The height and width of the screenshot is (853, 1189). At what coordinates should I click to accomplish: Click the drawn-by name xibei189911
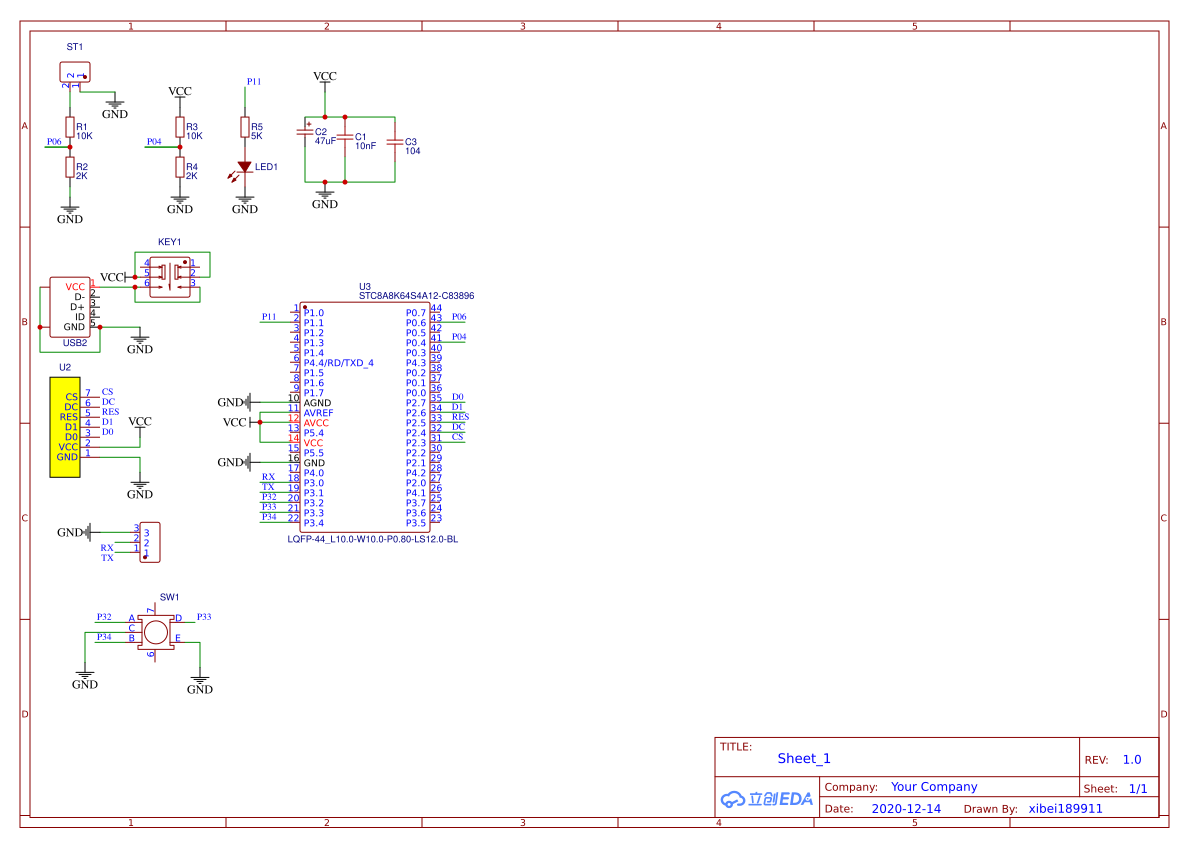click(x=1066, y=808)
